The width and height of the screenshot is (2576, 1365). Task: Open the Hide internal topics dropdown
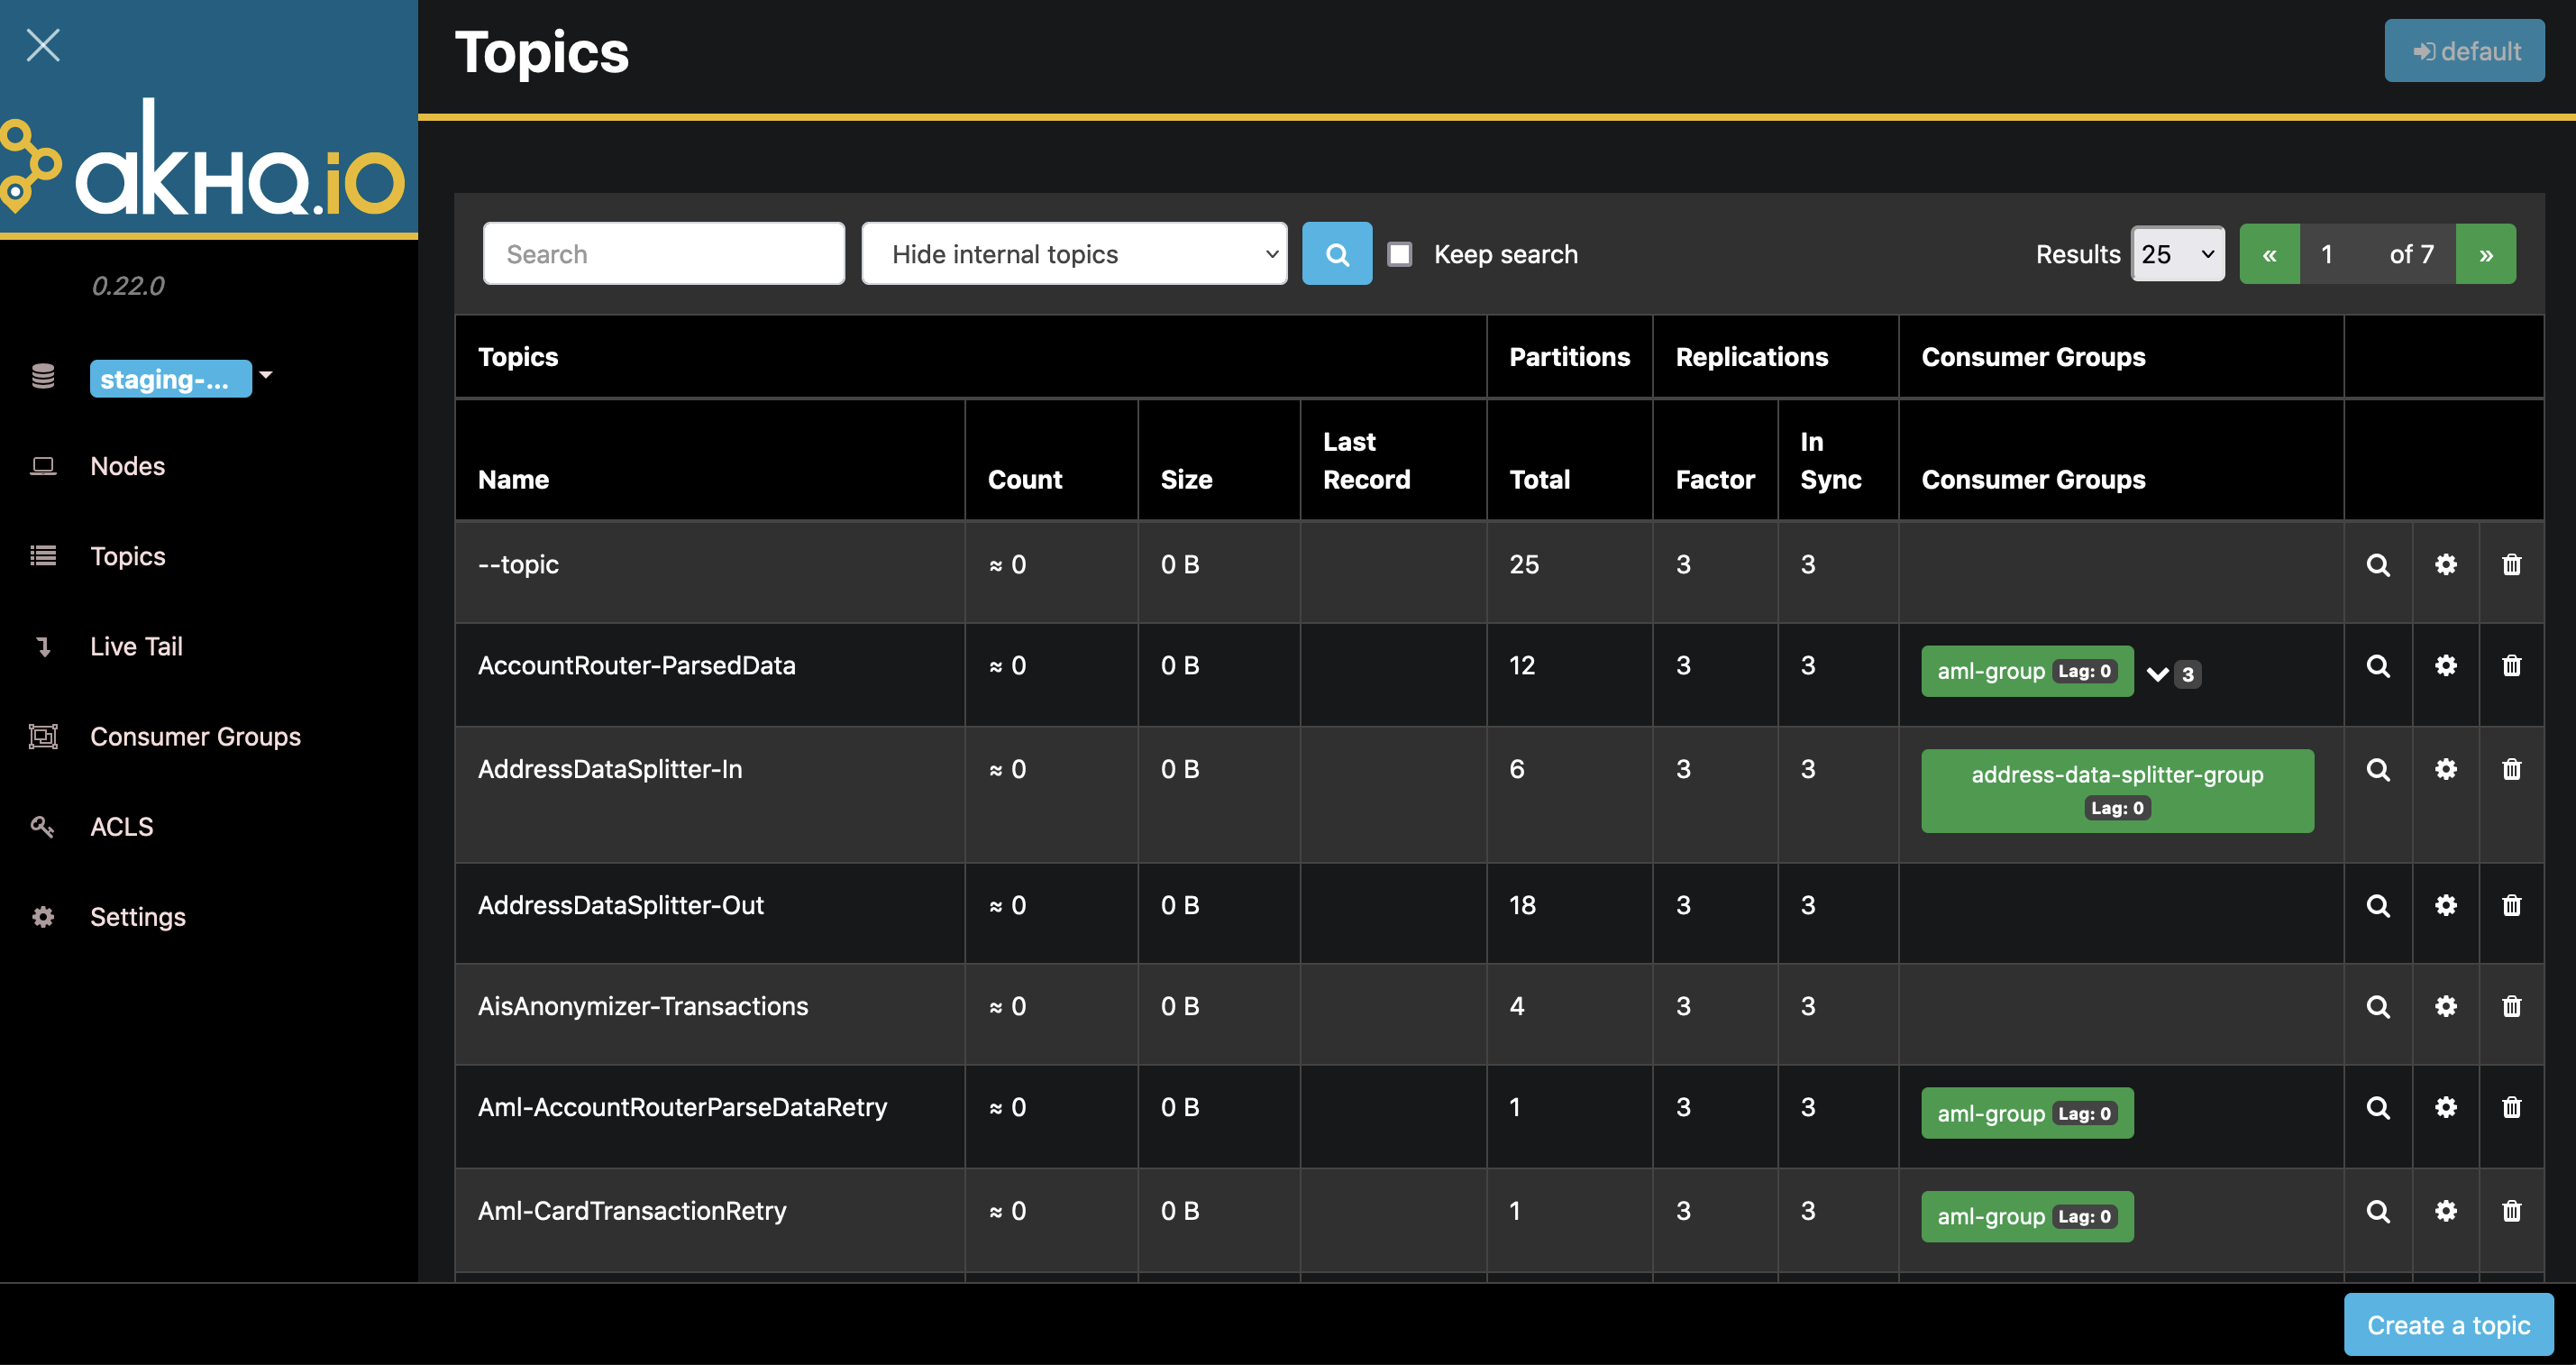[x=1073, y=254]
